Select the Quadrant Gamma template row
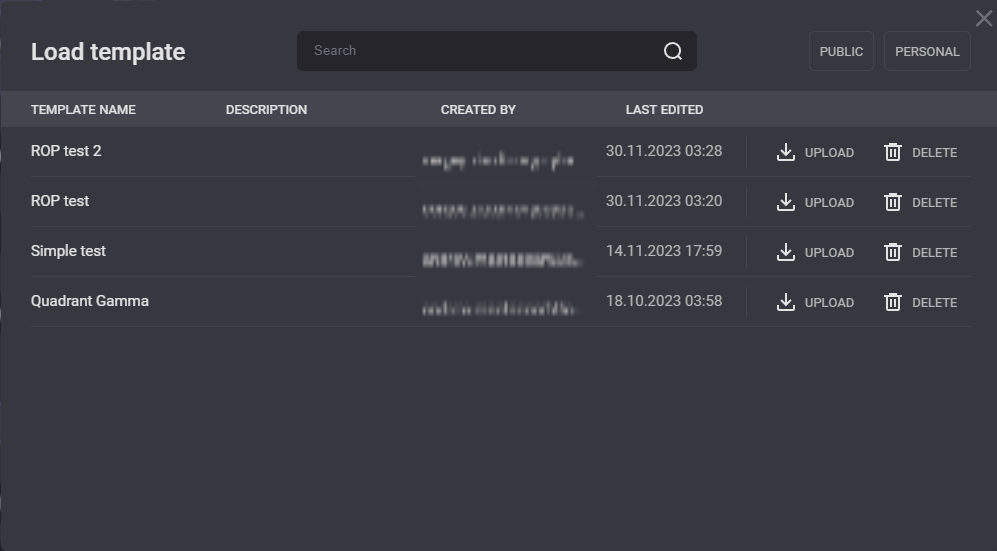Screen dimensions: 997x551 pos(90,301)
